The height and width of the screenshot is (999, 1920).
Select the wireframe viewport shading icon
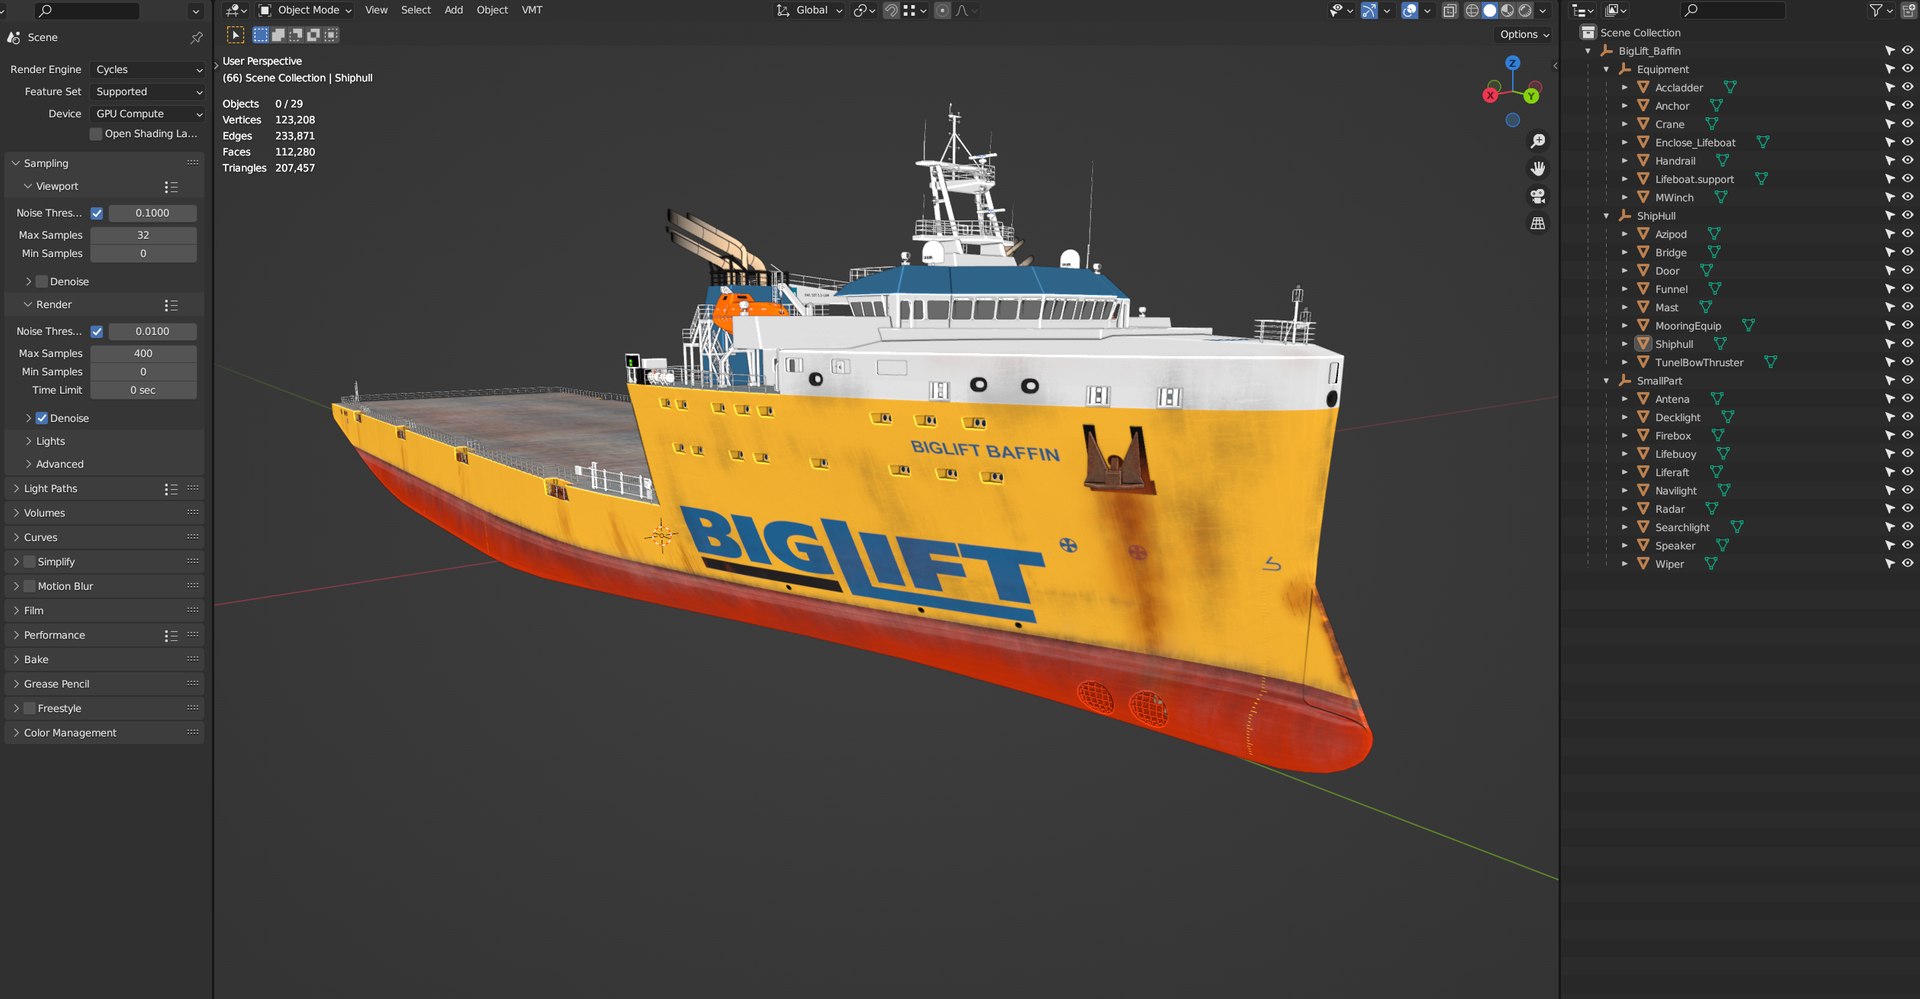pos(1472,10)
